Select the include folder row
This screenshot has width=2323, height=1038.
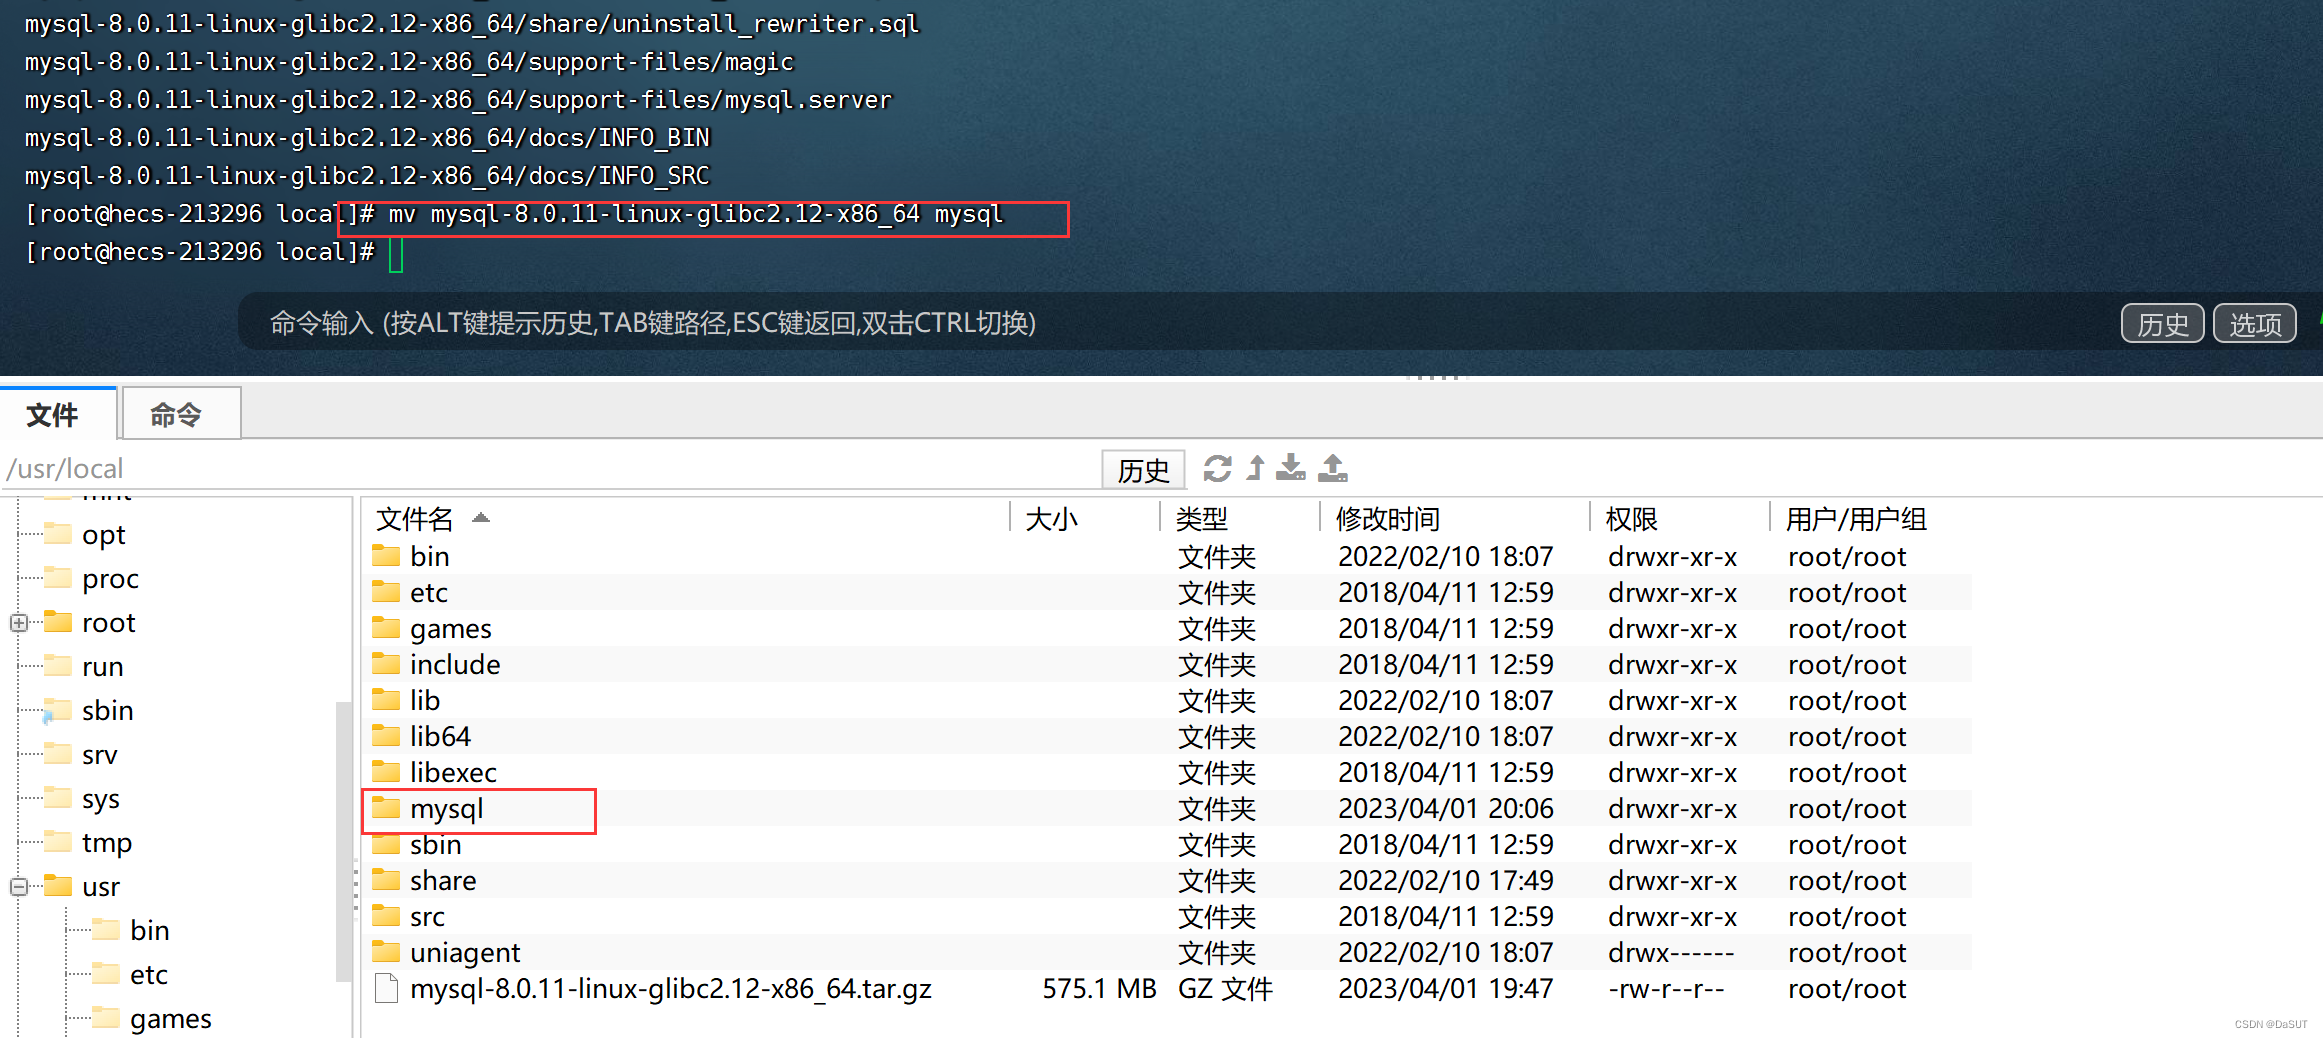[x=1166, y=664]
